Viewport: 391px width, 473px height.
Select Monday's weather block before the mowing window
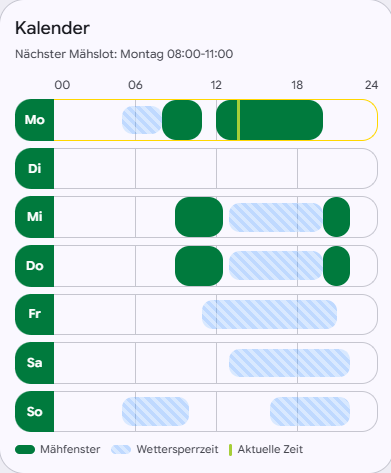[142, 120]
